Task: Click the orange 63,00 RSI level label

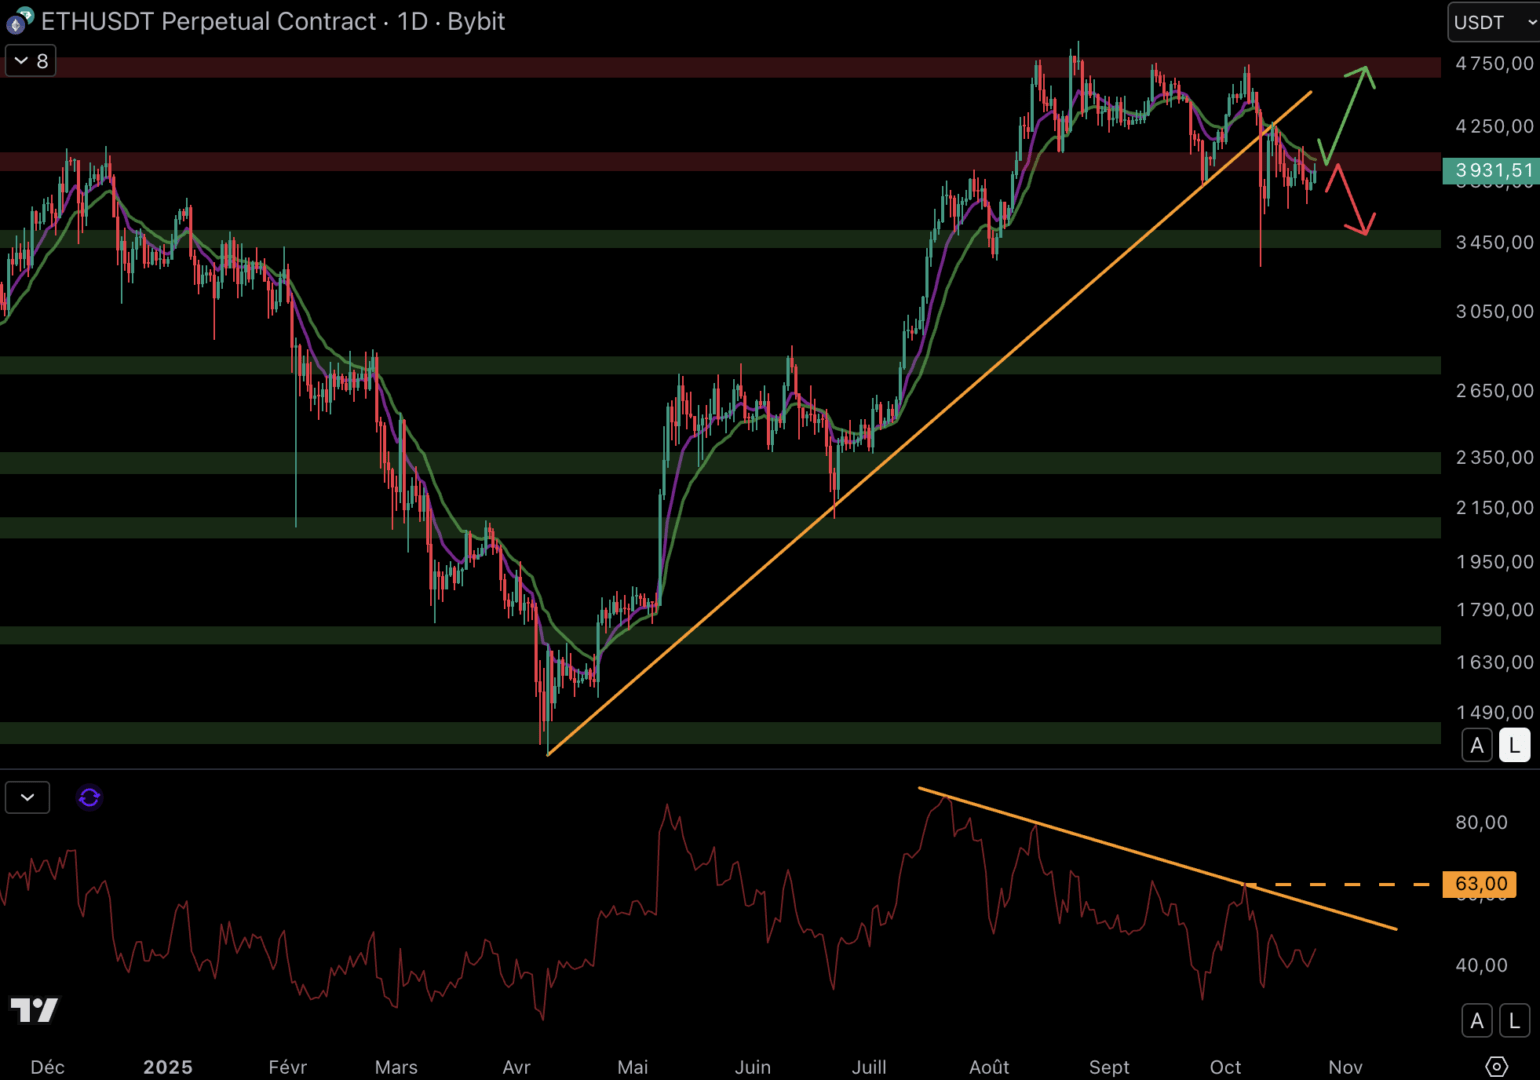Action: pyautogui.click(x=1480, y=884)
